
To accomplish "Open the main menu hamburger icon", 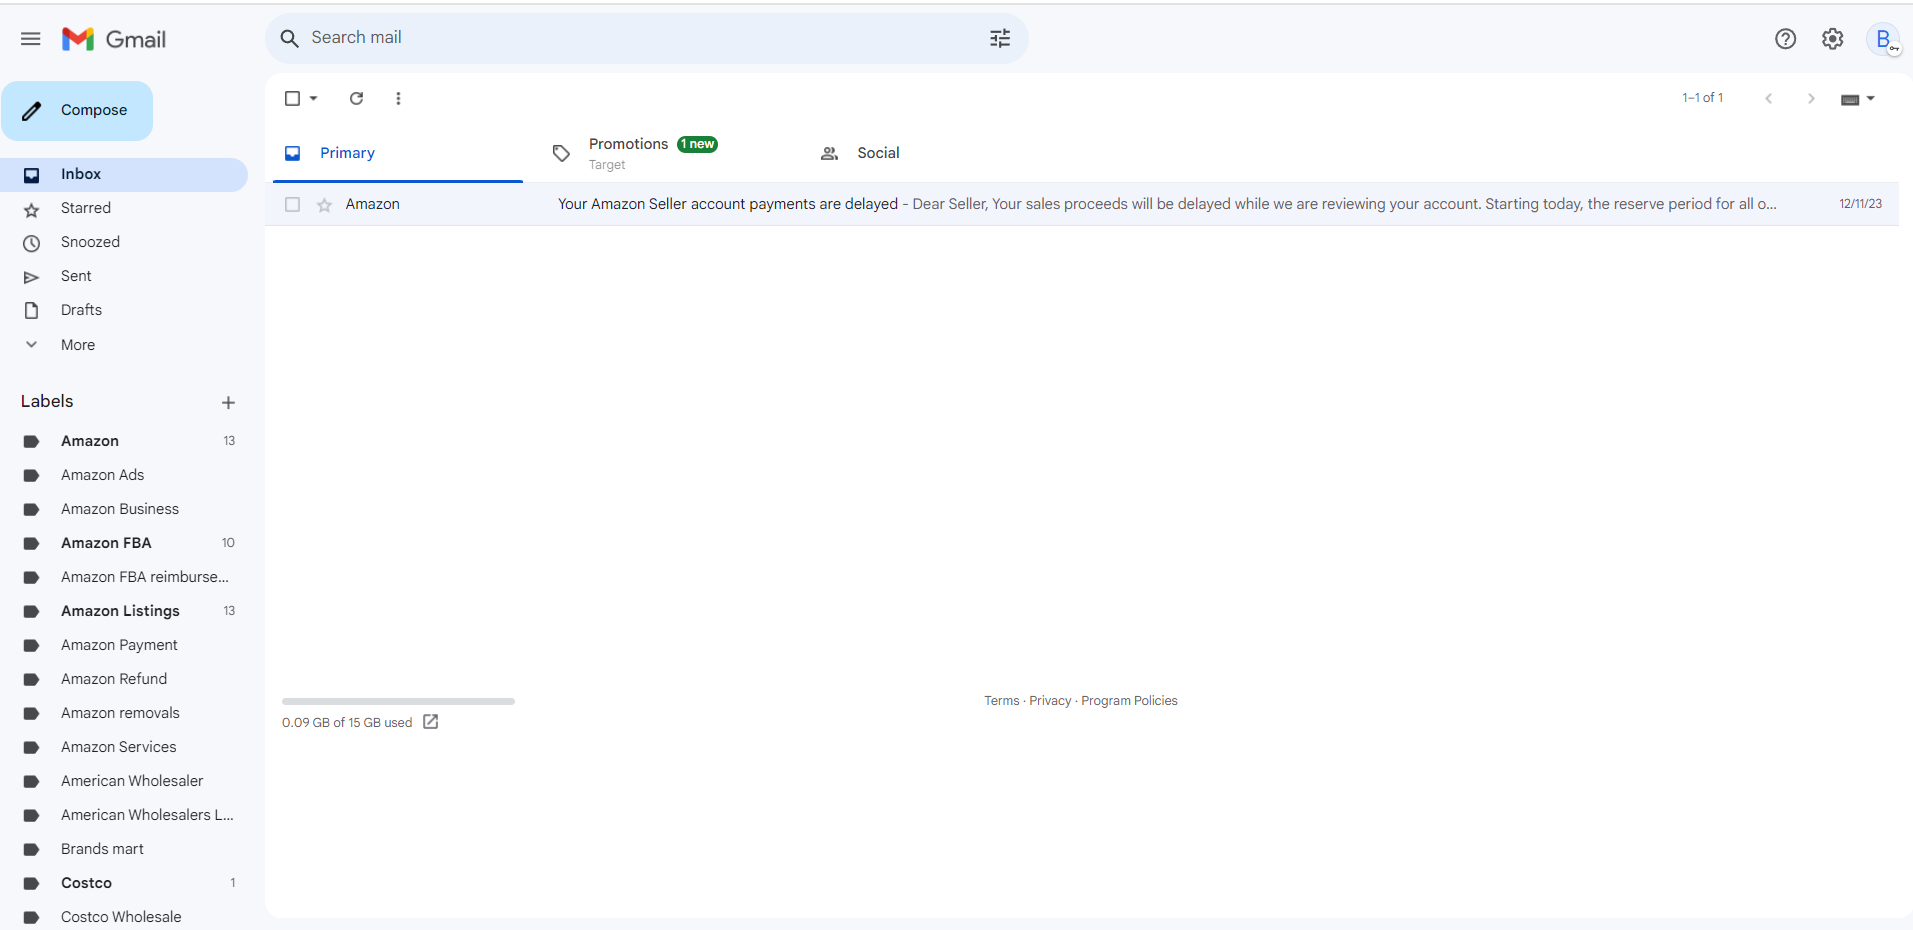I will 31,39.
